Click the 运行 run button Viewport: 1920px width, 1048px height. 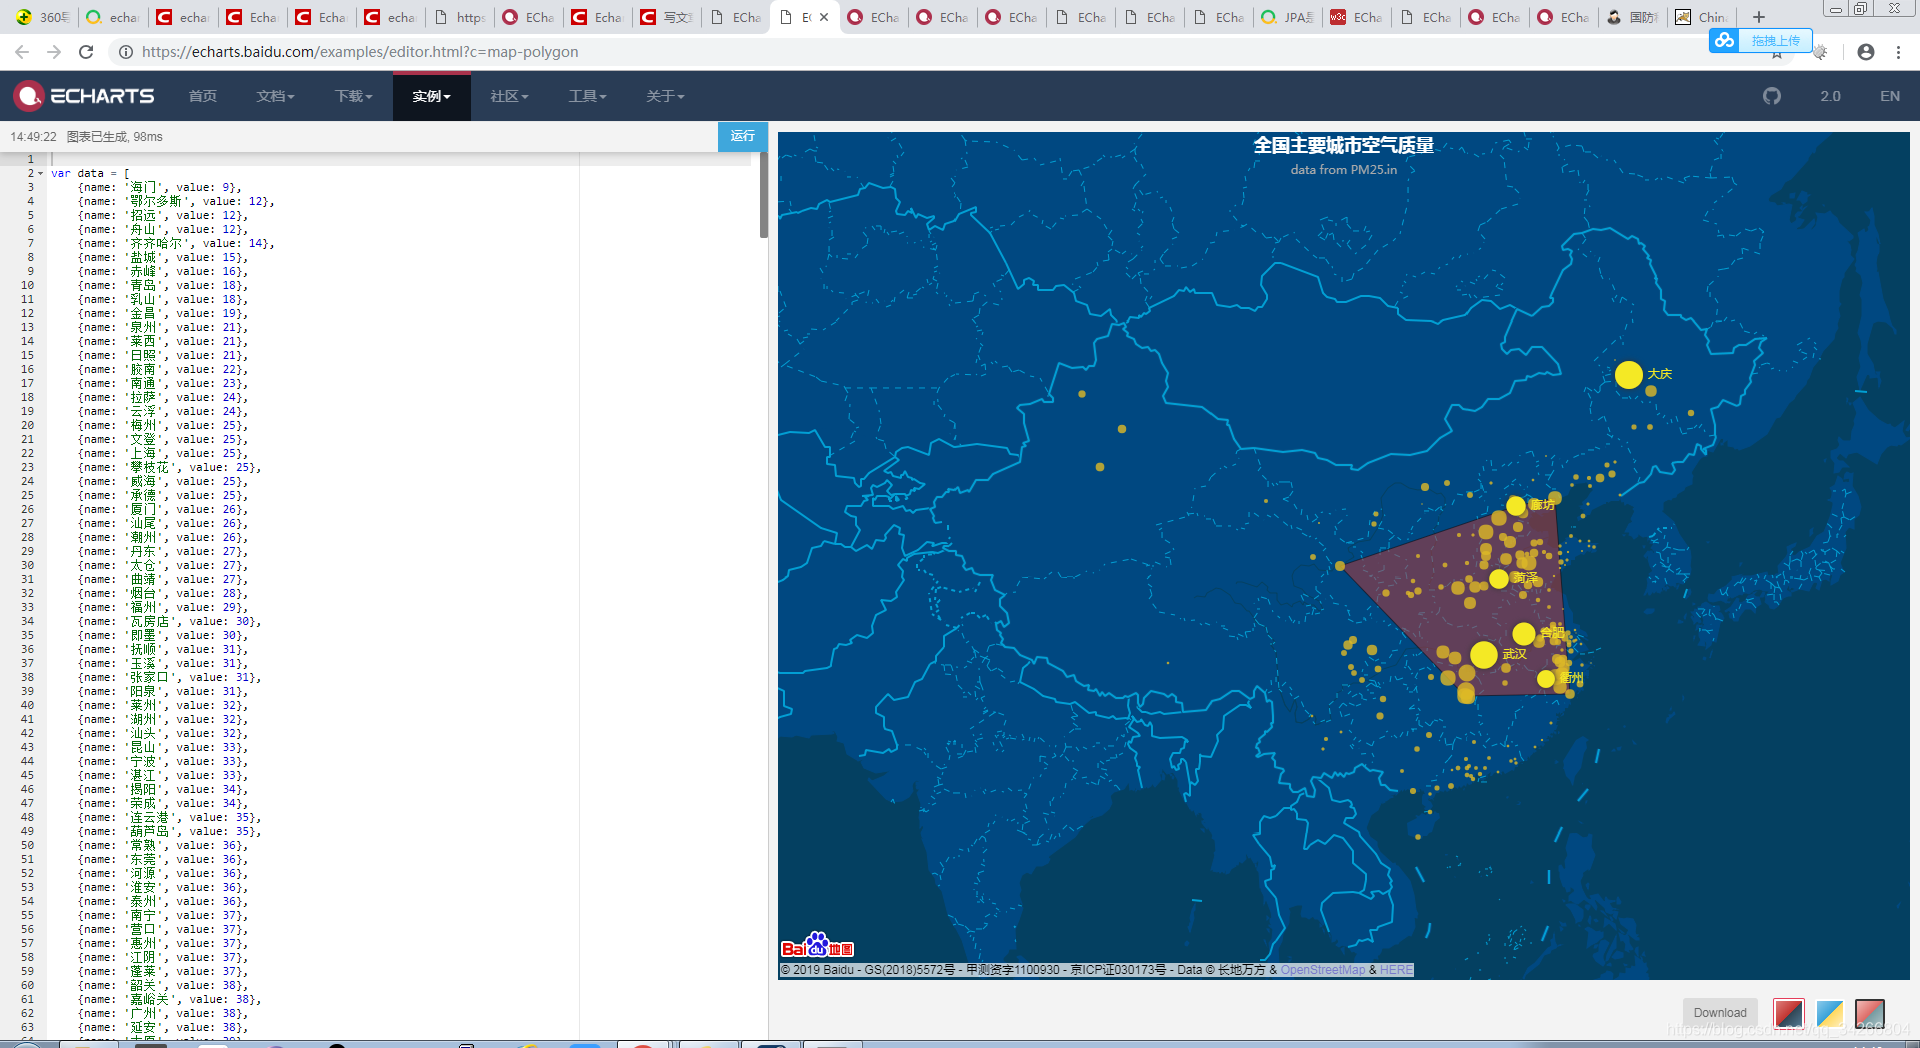[742, 137]
